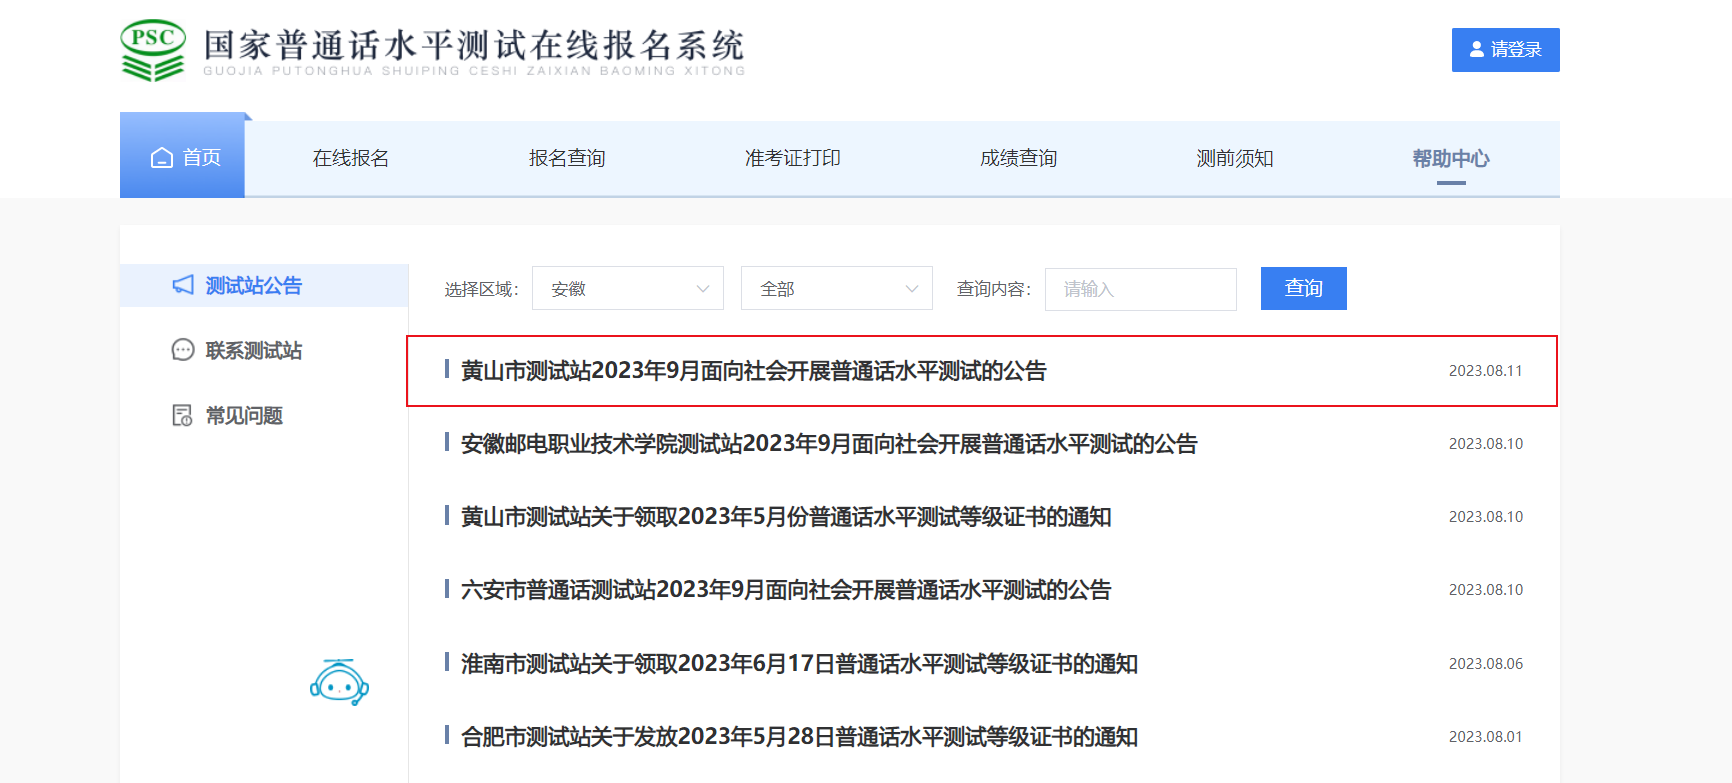This screenshot has width=1732, height=783.
Task: Open the 报名查询 menu item
Action: (567, 158)
